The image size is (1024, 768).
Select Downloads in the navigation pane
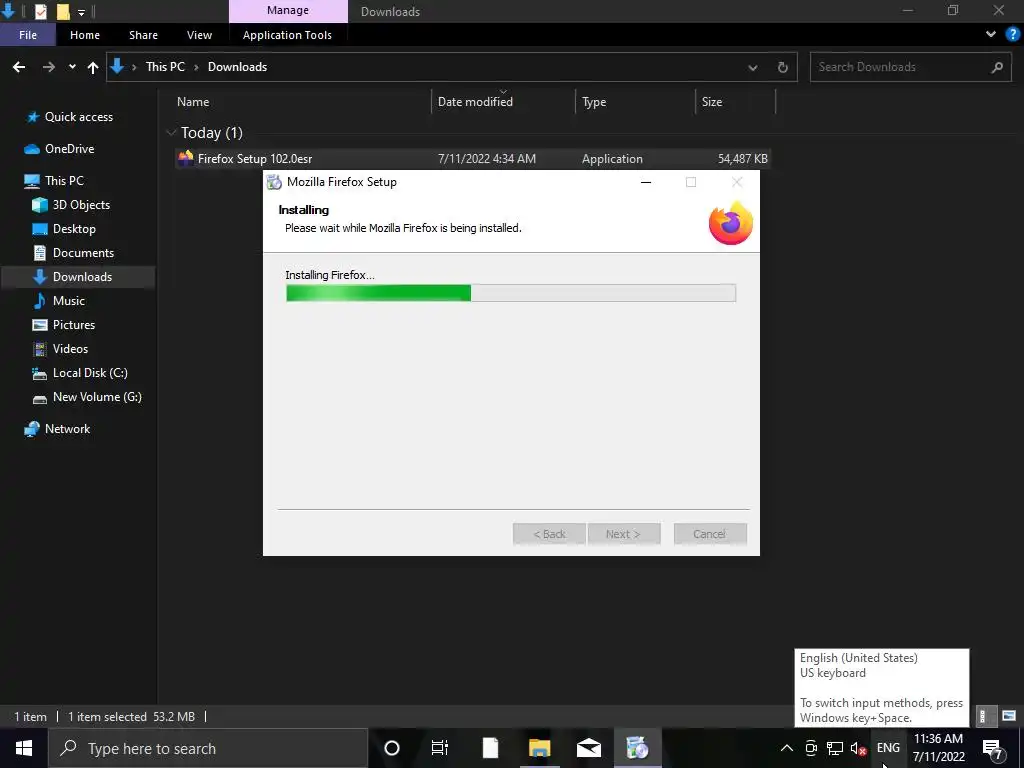(82, 277)
